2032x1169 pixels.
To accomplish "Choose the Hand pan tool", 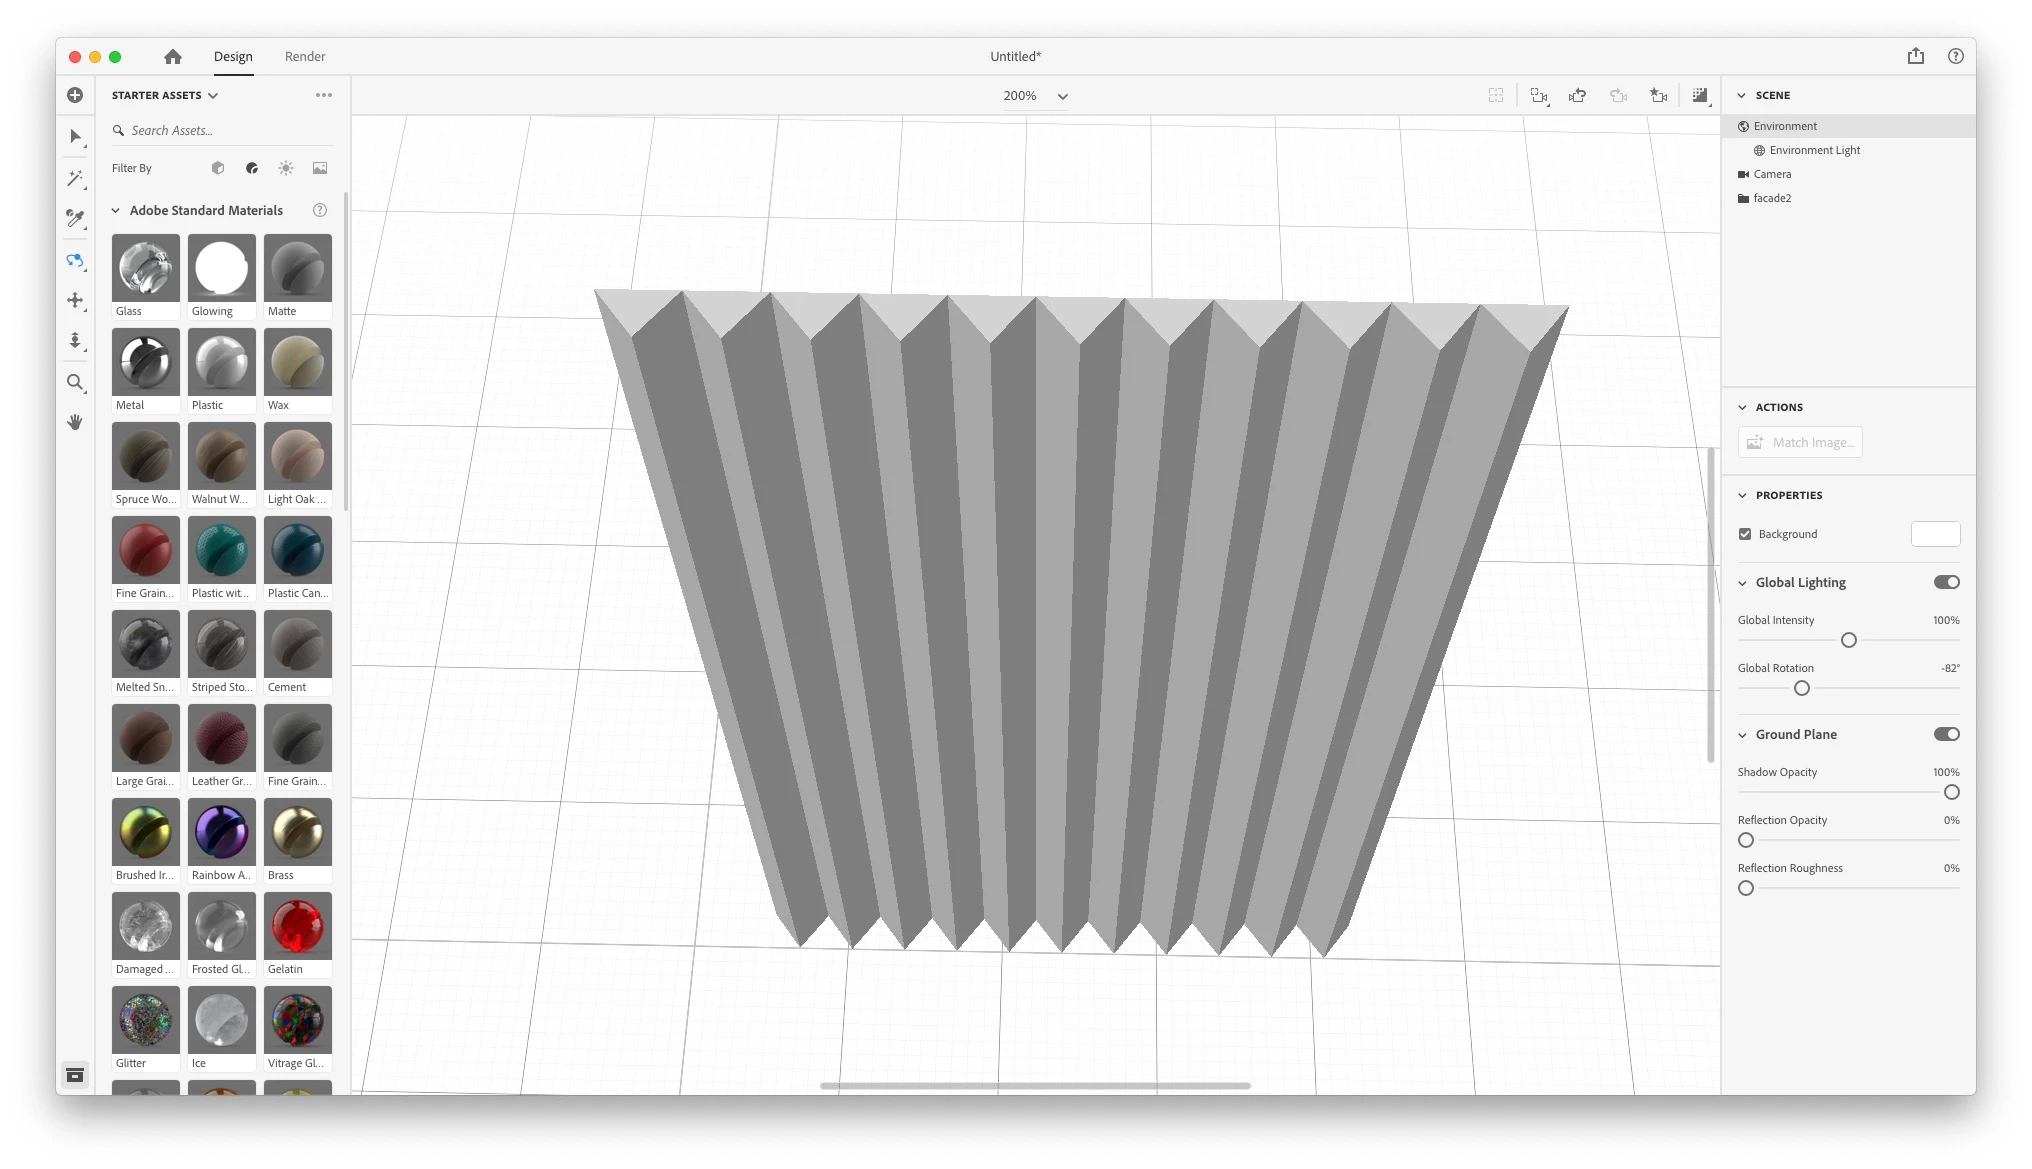I will click(x=75, y=422).
